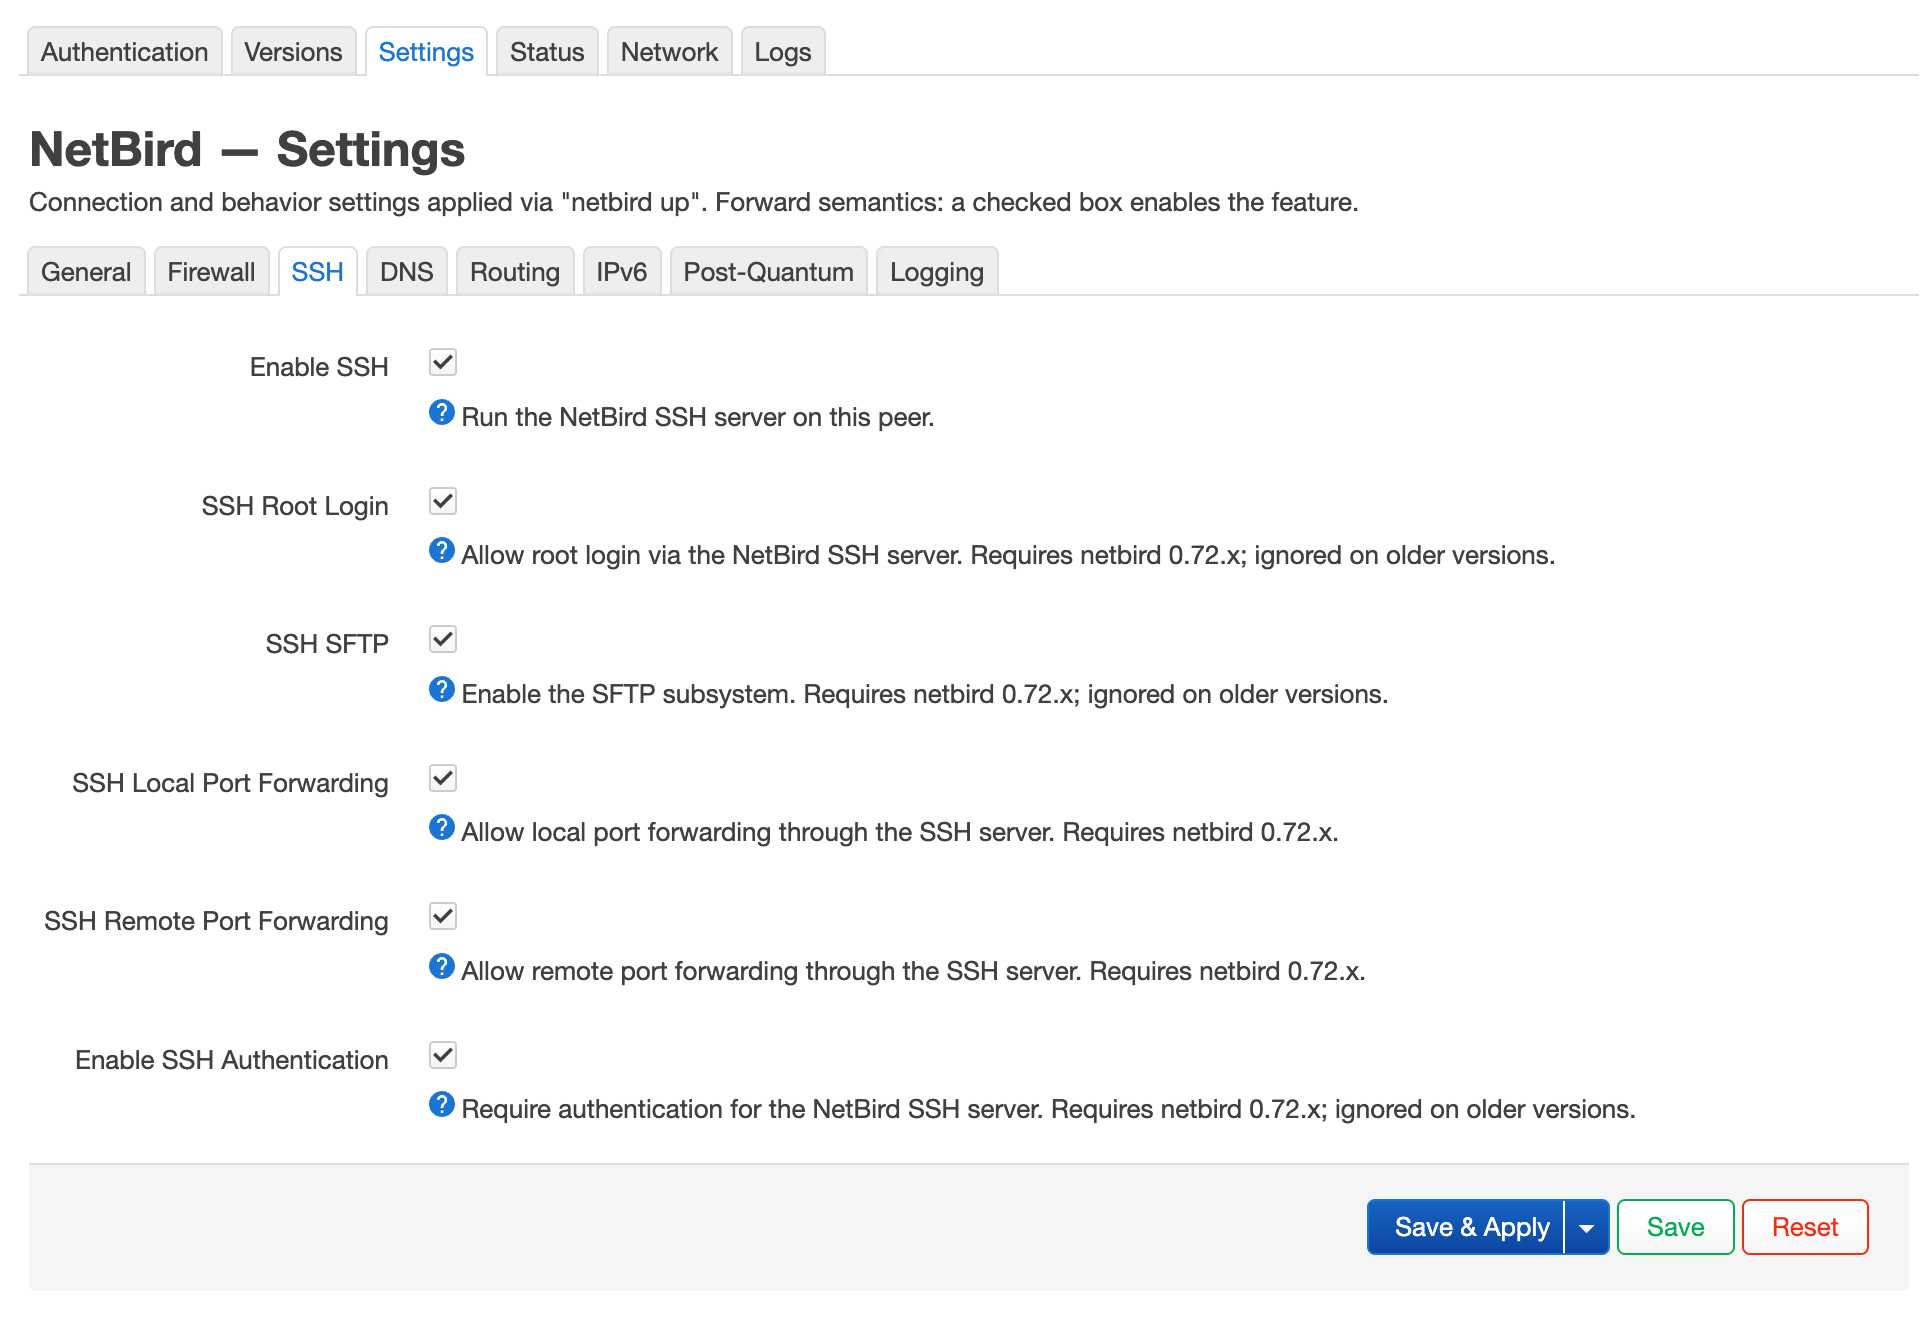Click the 'Enable SSH Authentication' label
This screenshot has width=1930, height=1344.
[x=232, y=1060]
